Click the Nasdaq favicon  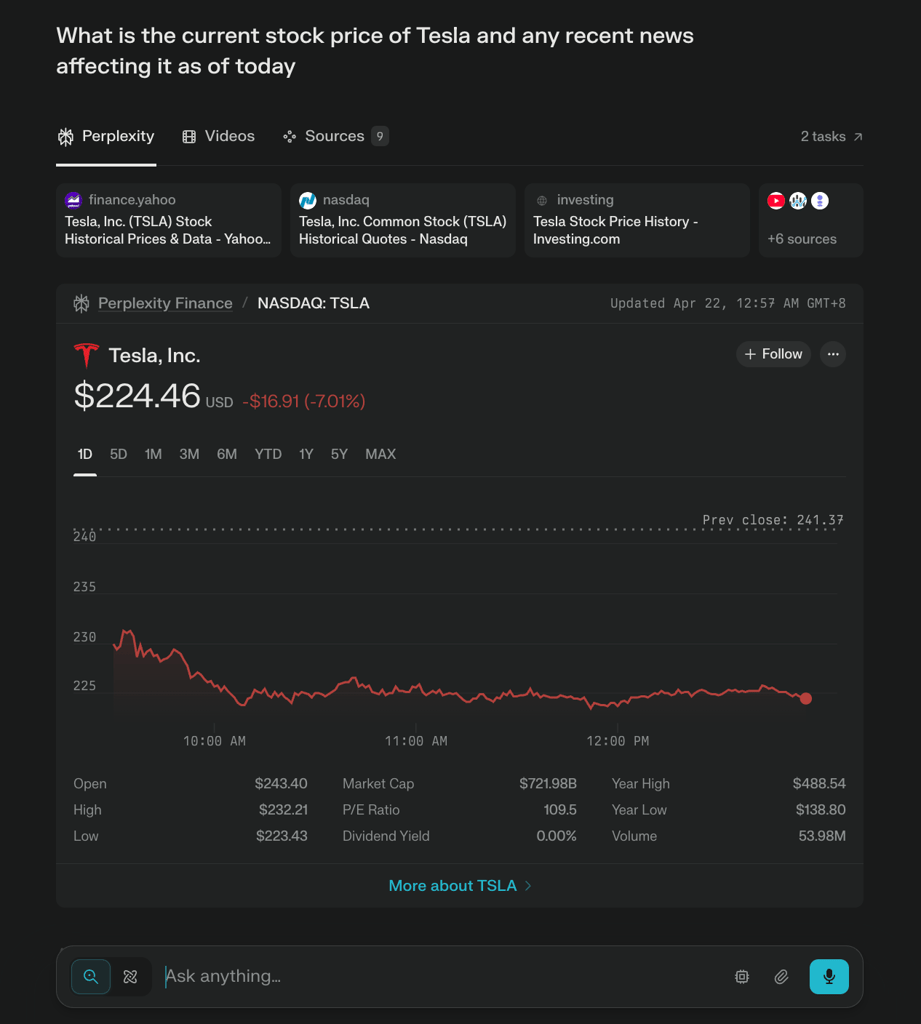tap(308, 200)
